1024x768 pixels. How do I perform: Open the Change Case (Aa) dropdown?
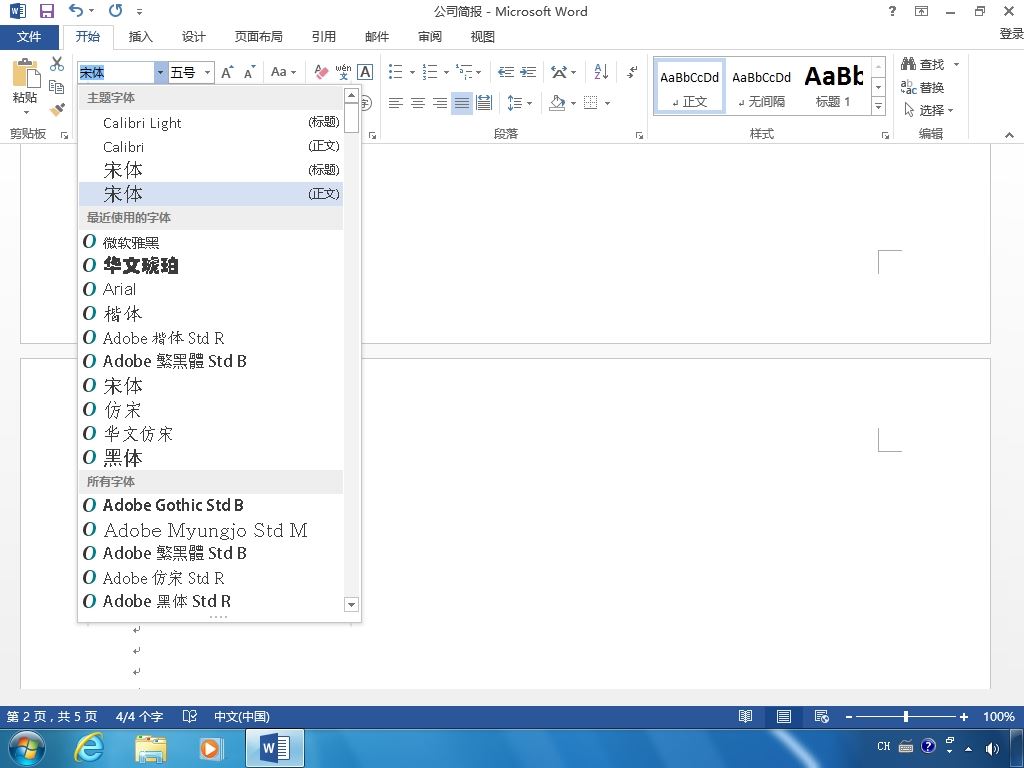point(283,72)
